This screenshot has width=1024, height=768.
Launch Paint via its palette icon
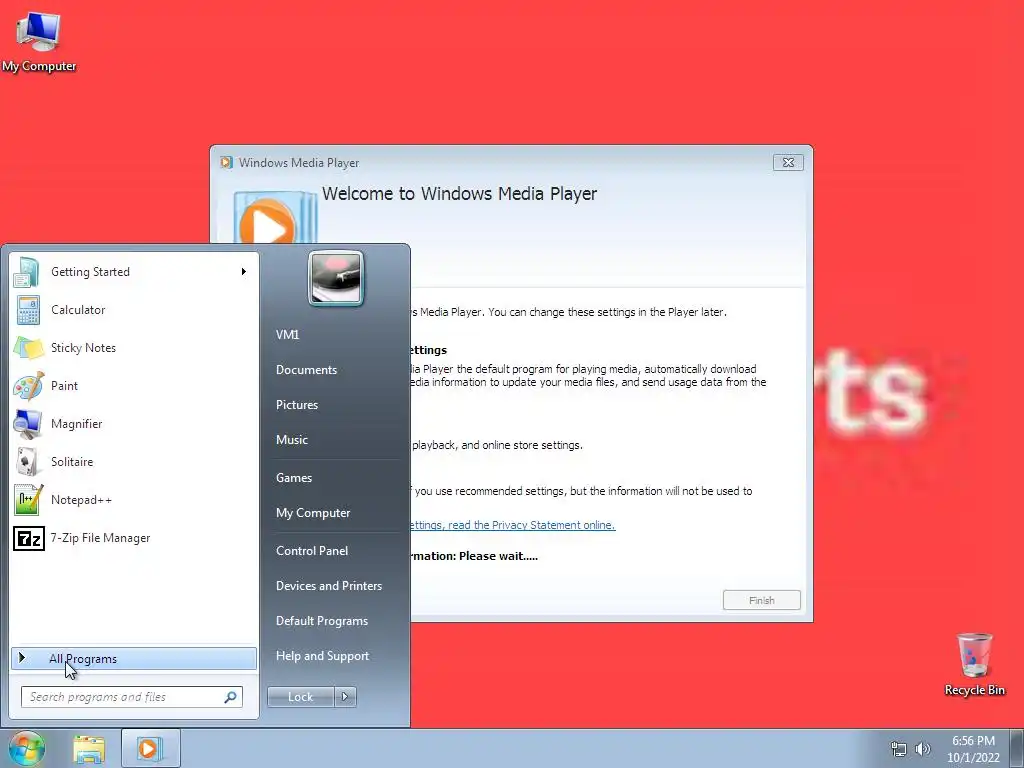[28, 385]
